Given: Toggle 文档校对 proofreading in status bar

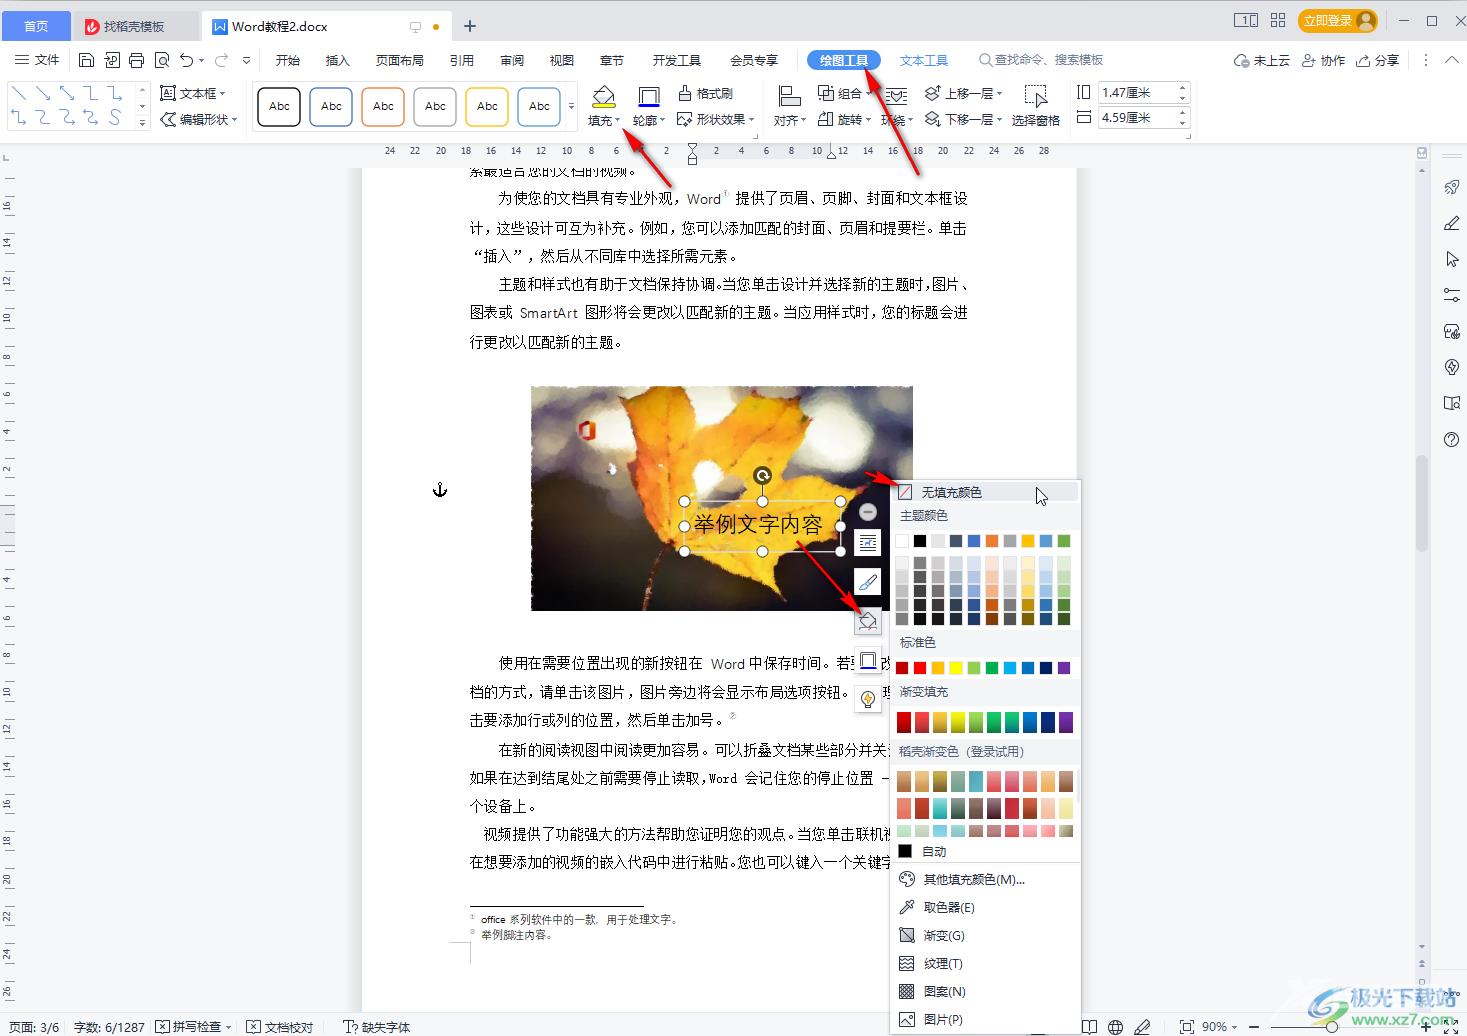Looking at the screenshot, I should point(280,1027).
